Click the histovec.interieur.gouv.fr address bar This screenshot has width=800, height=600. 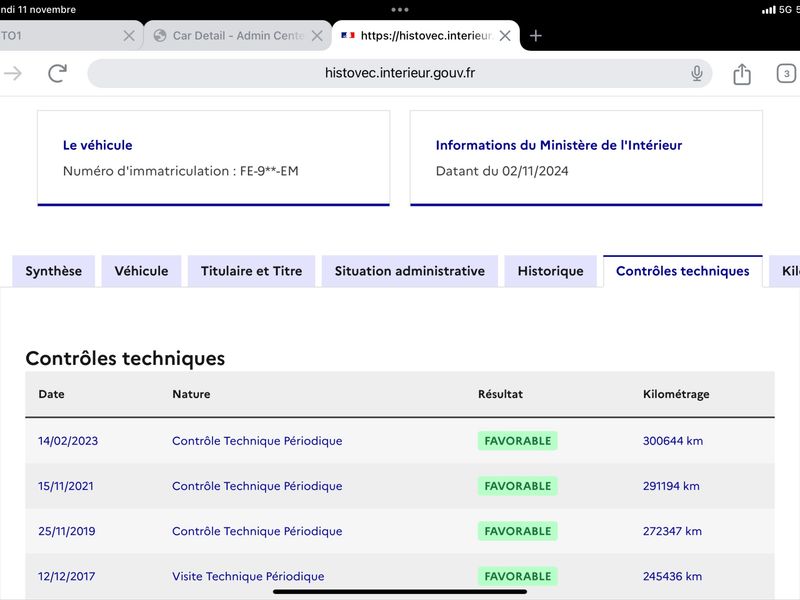[x=399, y=73]
